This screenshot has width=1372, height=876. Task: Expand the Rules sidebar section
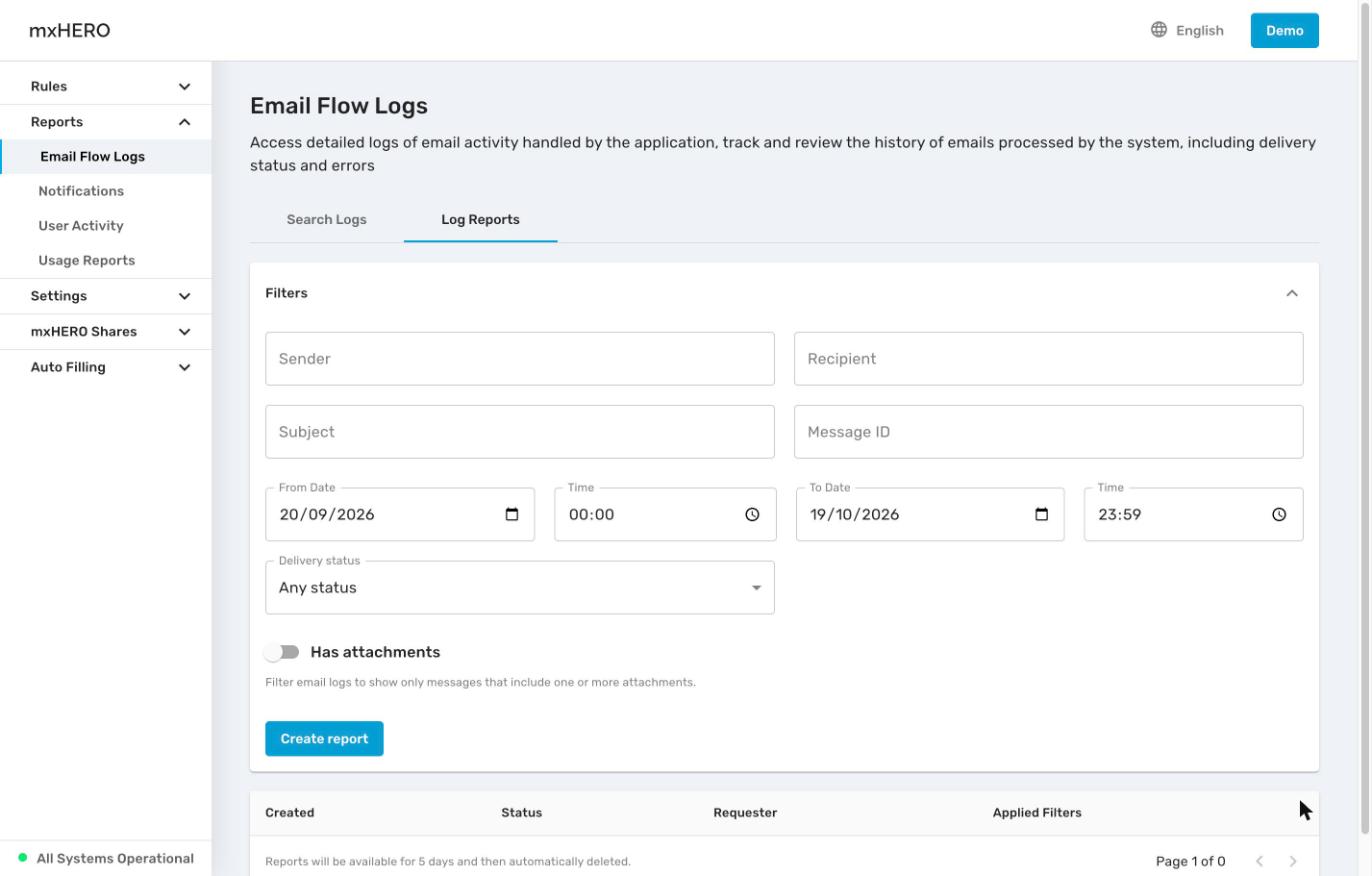[x=106, y=87]
